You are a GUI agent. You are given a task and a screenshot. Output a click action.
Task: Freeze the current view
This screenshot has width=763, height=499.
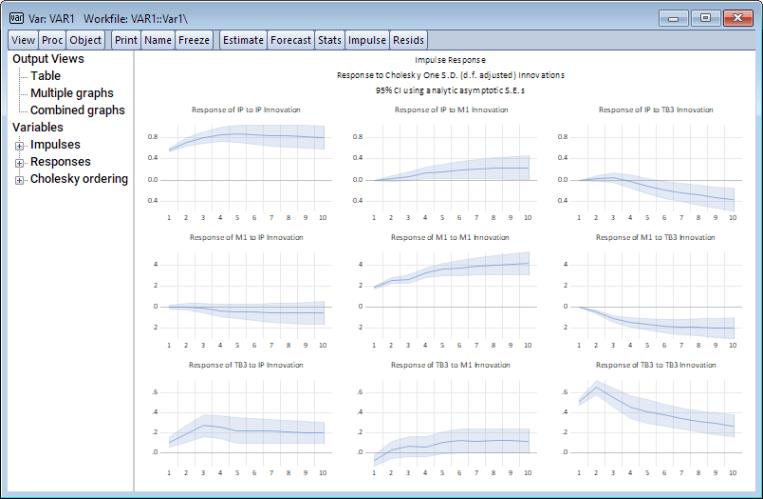pyautogui.click(x=192, y=40)
